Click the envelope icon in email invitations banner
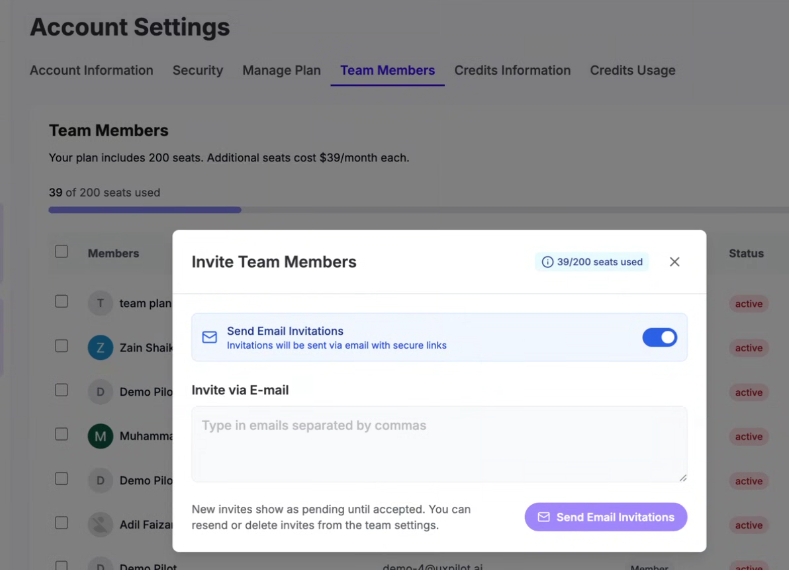This screenshot has width=789, height=570. click(209, 338)
